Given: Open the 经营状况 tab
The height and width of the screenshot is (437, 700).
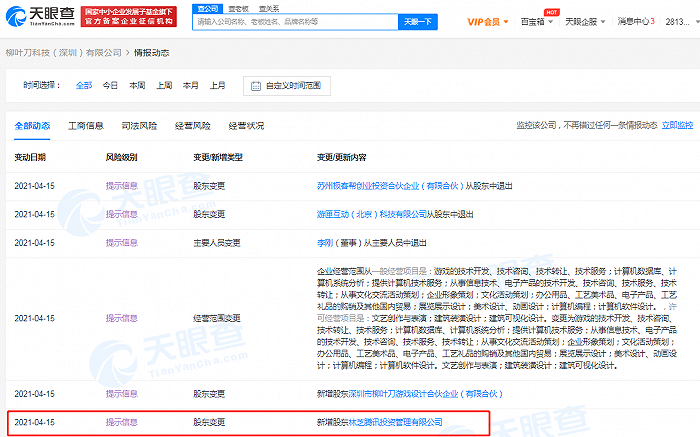Looking at the screenshot, I should coord(246,126).
